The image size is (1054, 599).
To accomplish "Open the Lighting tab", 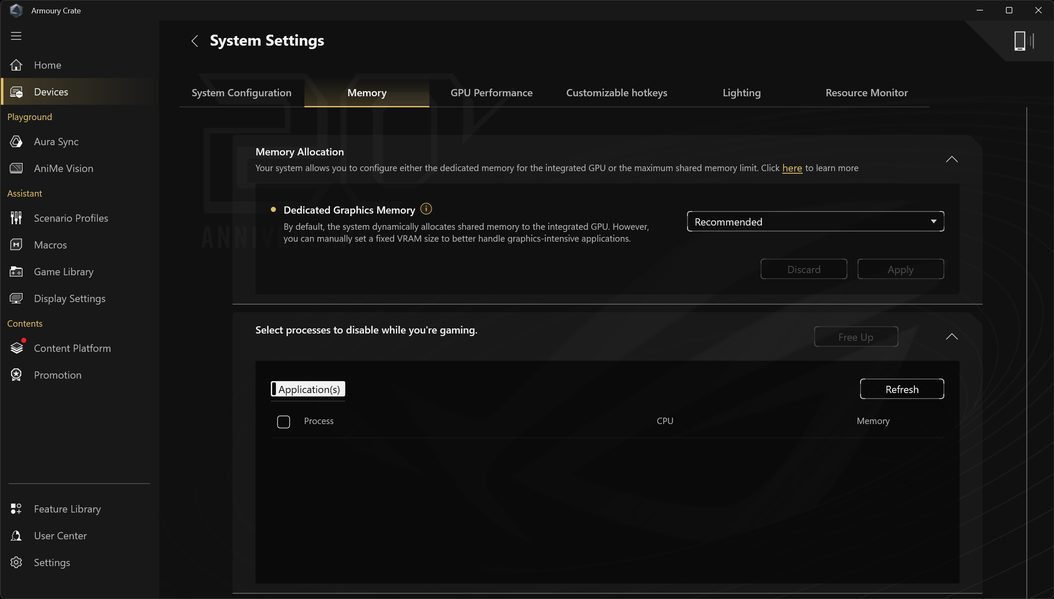I will coord(741,93).
